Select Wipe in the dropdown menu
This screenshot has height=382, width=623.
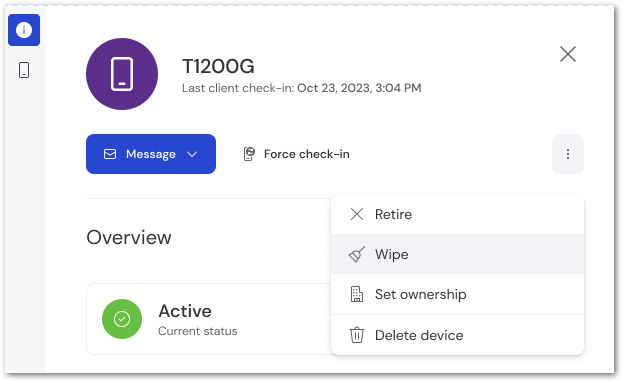pyautogui.click(x=457, y=254)
